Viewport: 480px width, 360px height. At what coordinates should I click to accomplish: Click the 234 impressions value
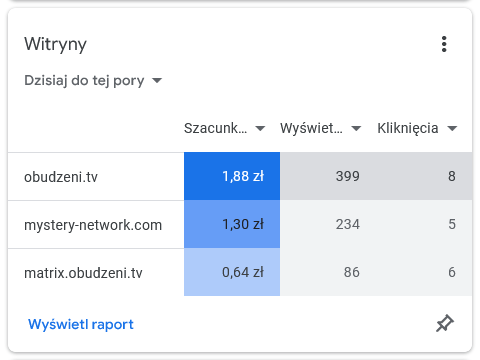[348, 224]
